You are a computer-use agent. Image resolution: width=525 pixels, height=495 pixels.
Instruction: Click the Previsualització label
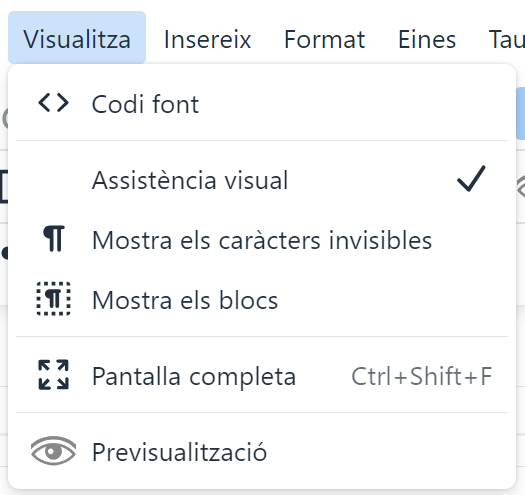179,452
